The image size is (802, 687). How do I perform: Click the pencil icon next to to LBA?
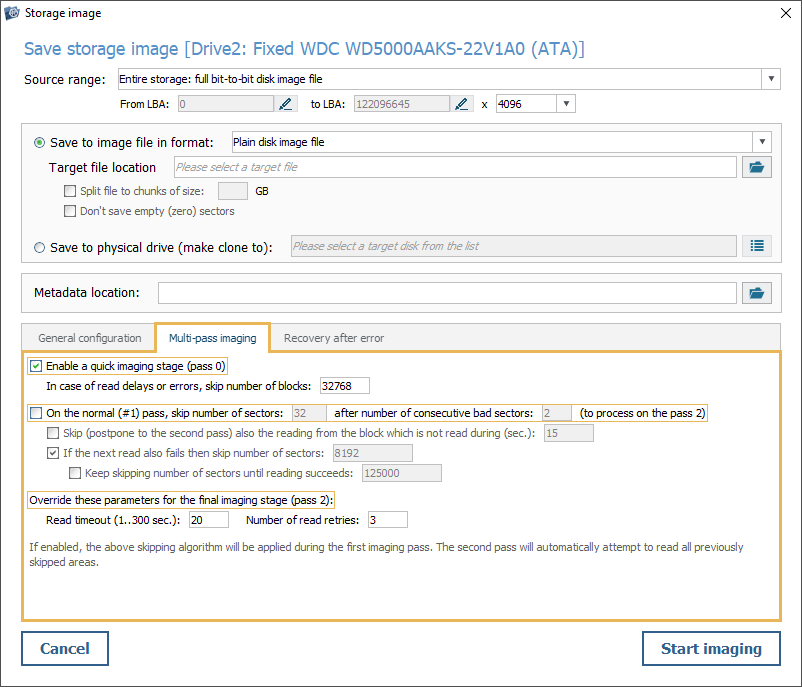click(462, 103)
